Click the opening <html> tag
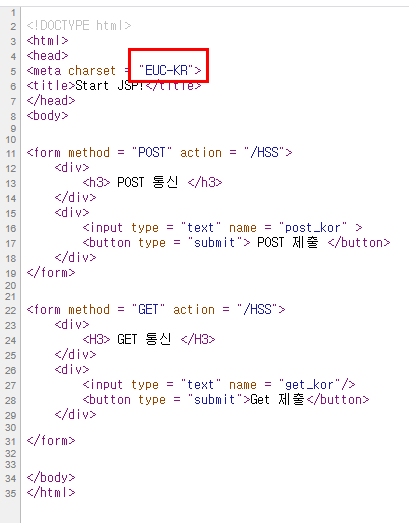 (47, 41)
